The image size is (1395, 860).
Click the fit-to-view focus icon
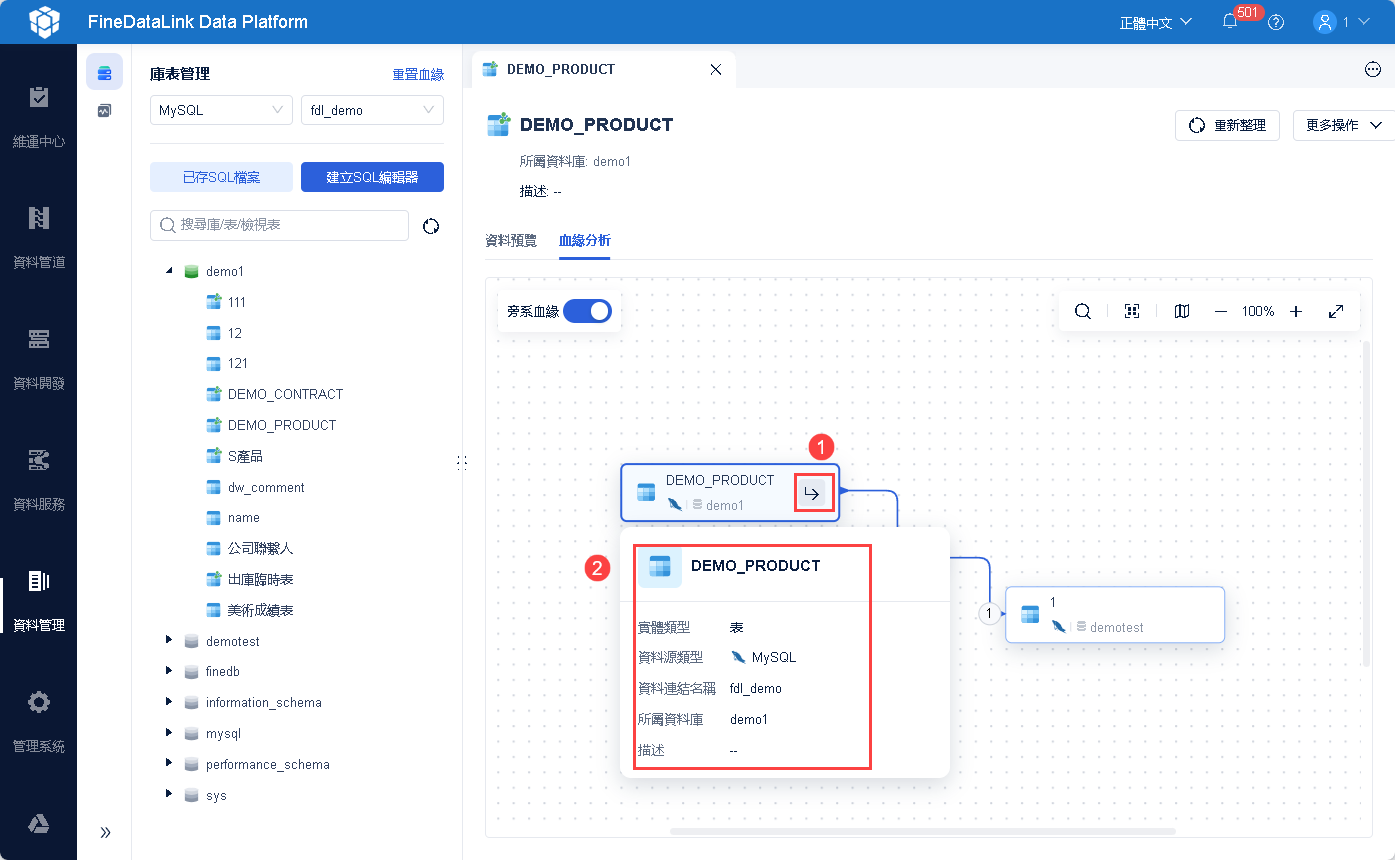[1132, 311]
